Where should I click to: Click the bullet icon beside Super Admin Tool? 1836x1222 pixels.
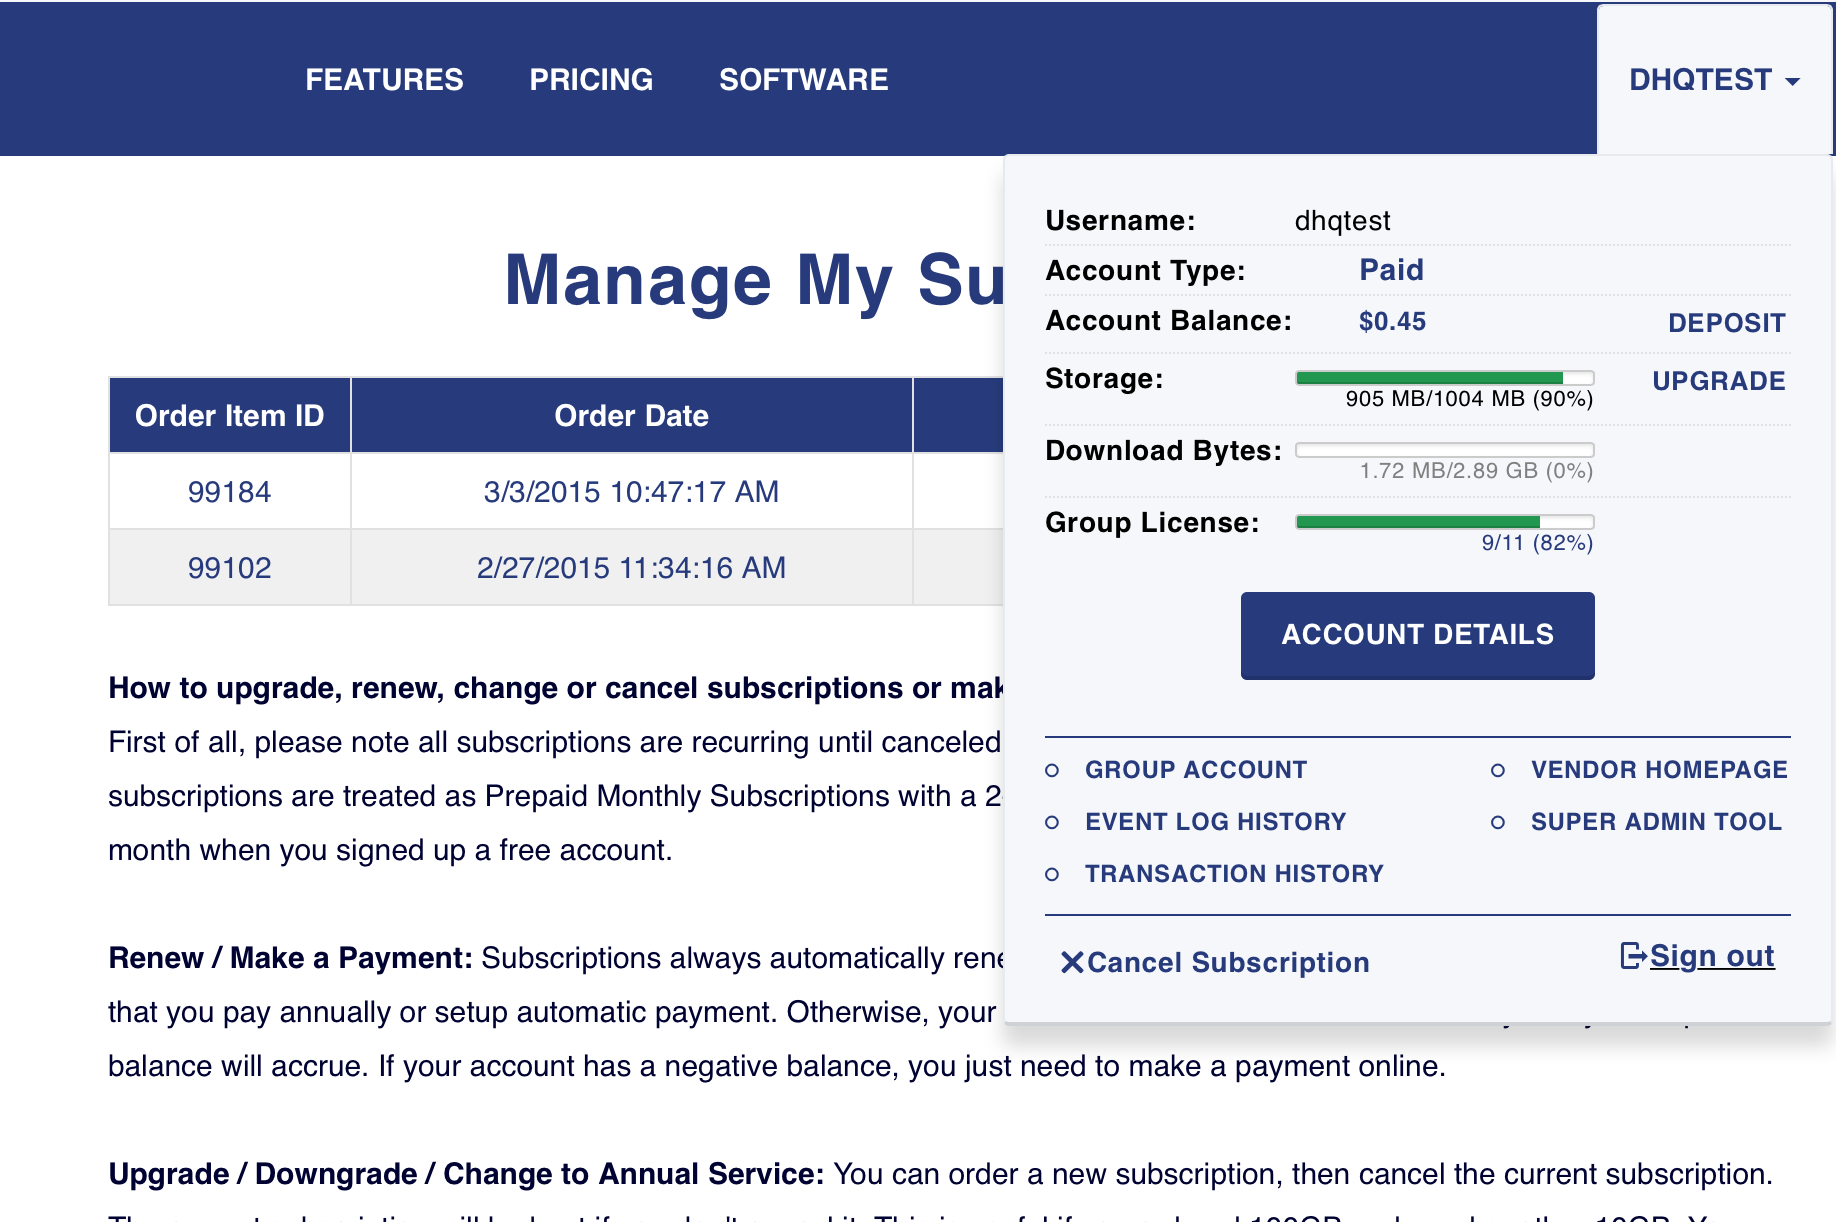click(1497, 822)
